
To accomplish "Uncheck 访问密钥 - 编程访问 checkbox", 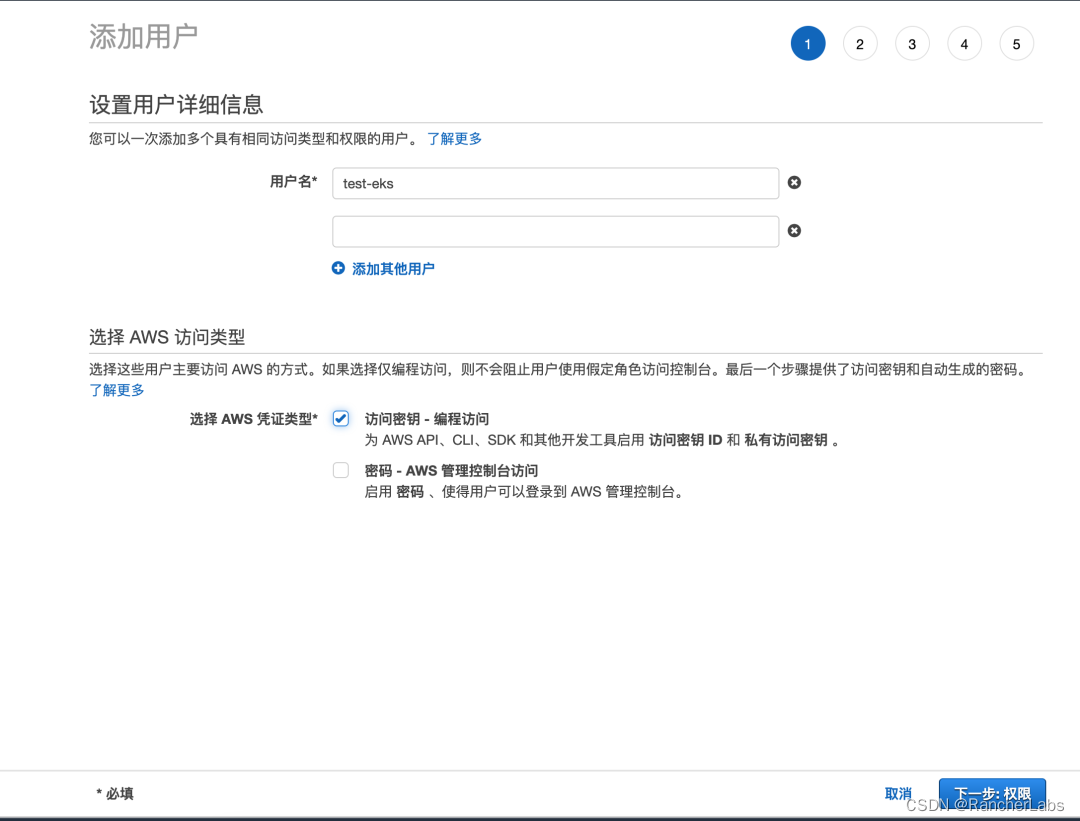I will (x=341, y=419).
